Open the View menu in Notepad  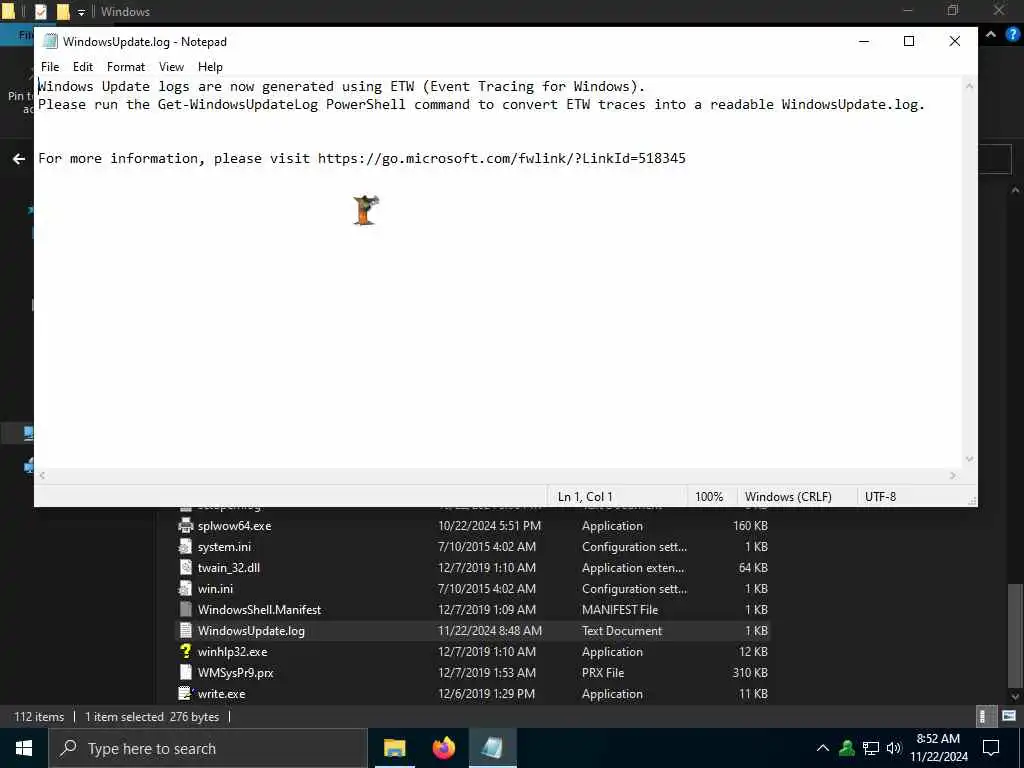point(171,67)
